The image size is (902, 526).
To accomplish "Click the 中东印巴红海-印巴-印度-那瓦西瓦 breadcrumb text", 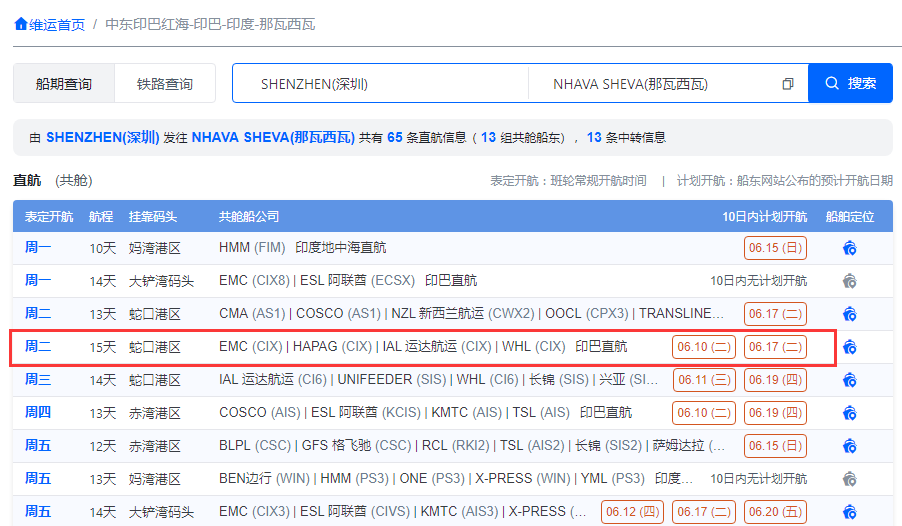I will pos(211,25).
